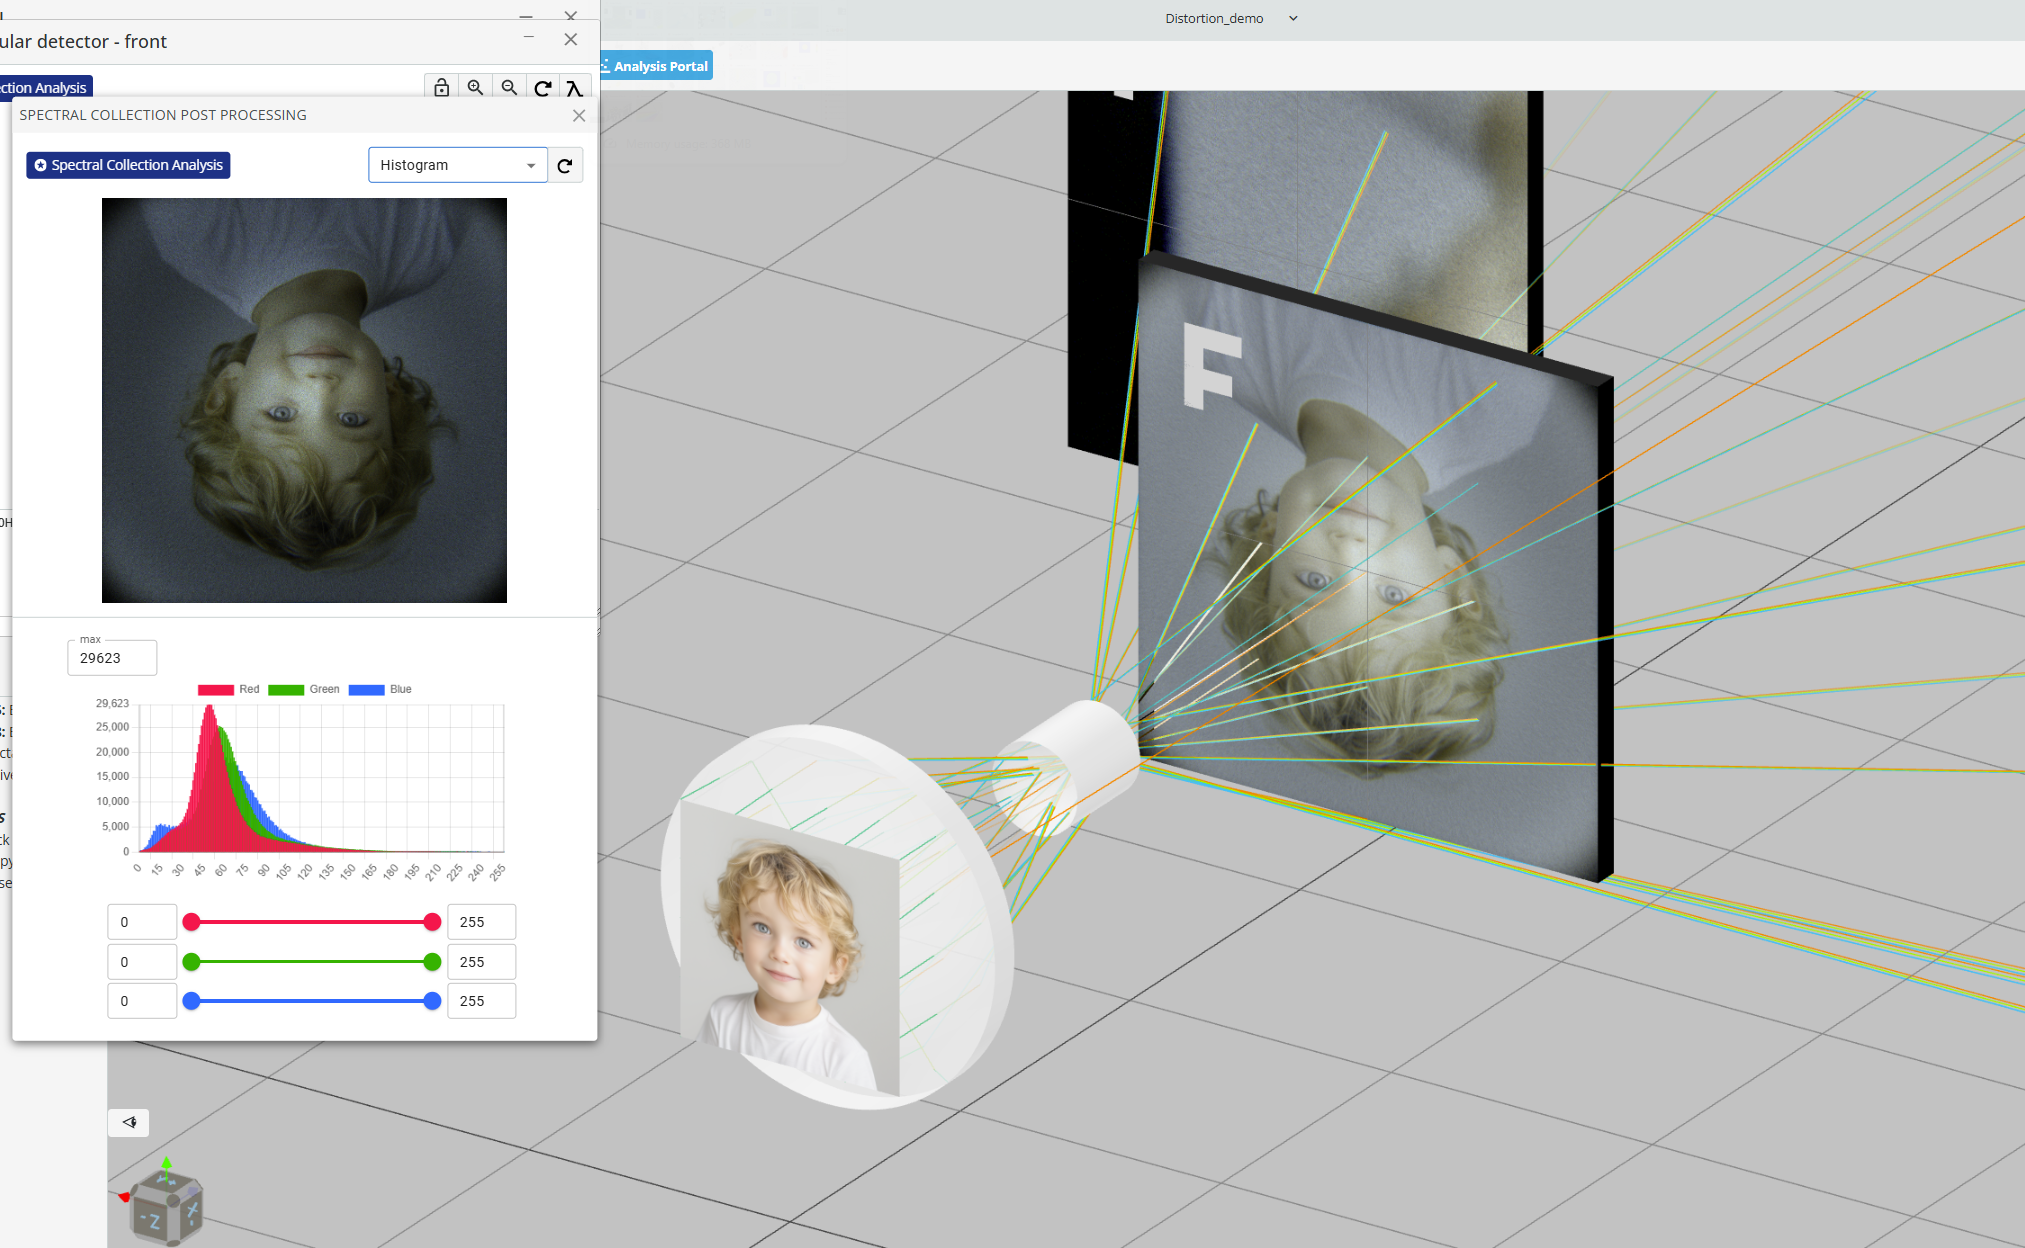The image size is (2025, 1248).
Task: Click the Spectral Collection Analysis button
Action: [128, 165]
